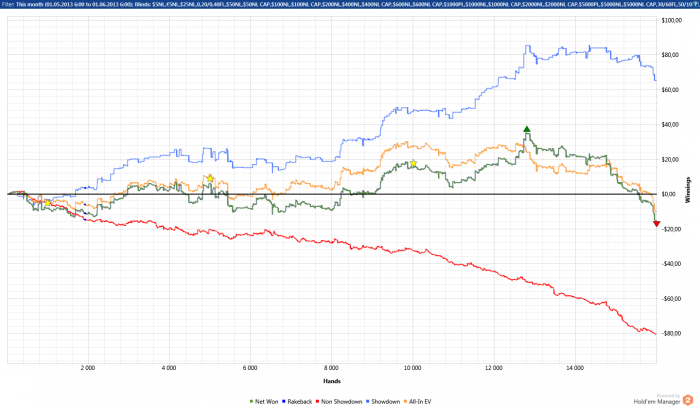
Task: Click the dark blue Rakeback legend swatch
Action: tap(283, 401)
